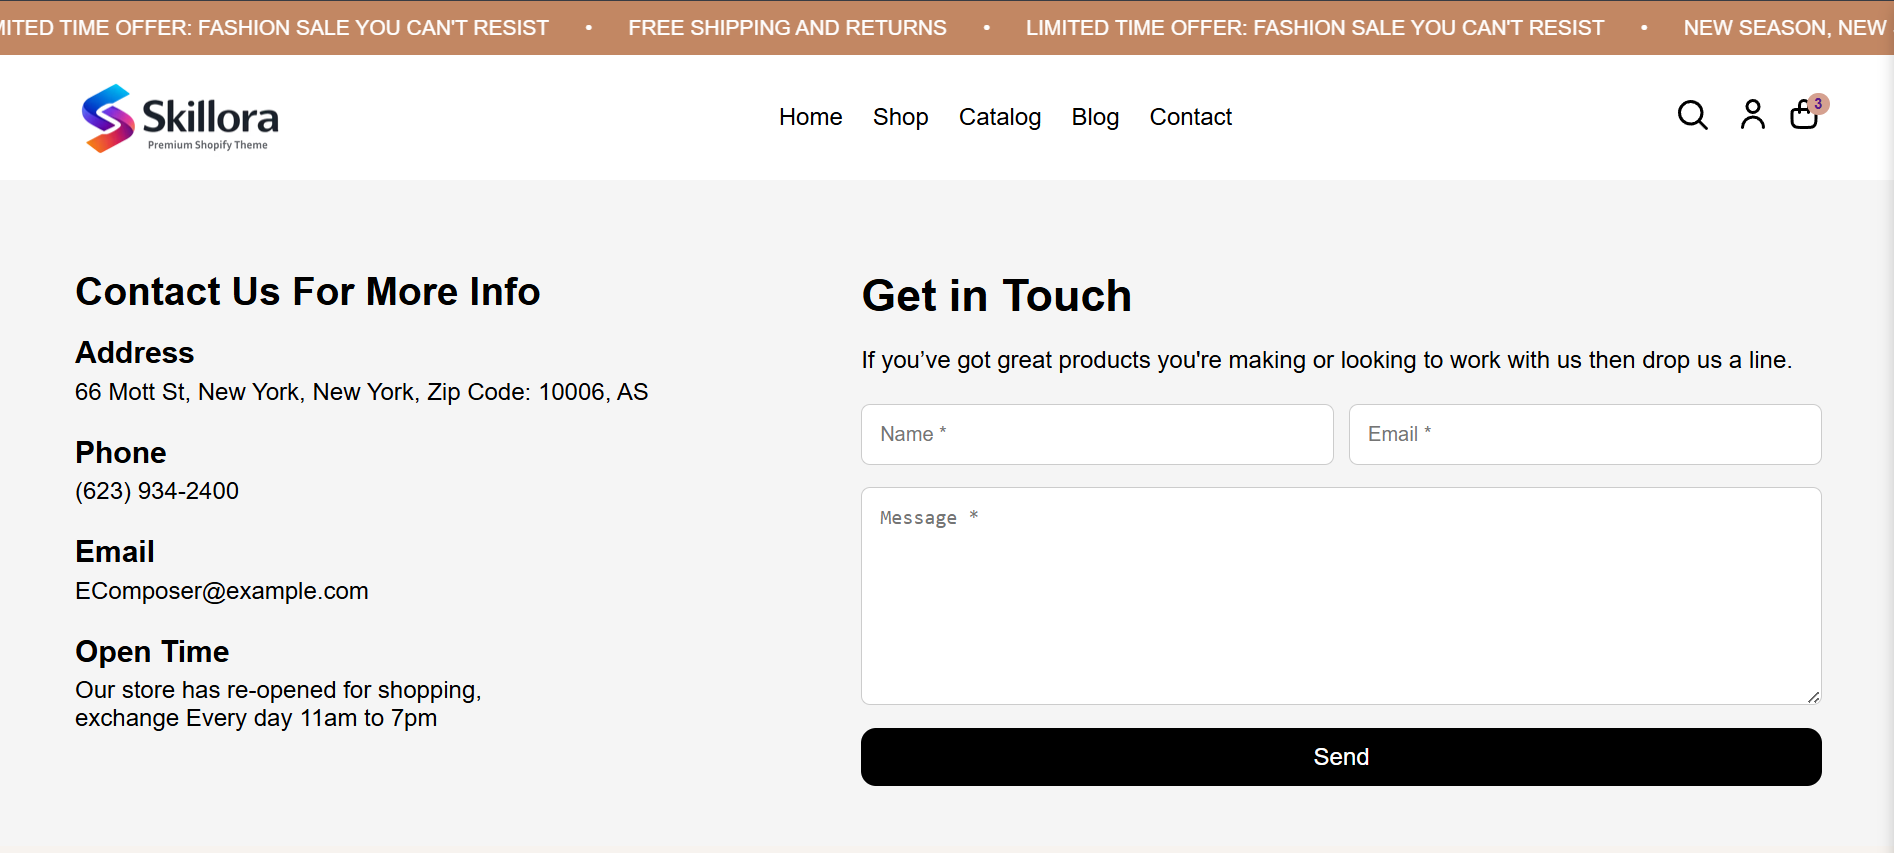Screen dimensions: 1894x853
Task: Click the EComposer@example.com email address
Action: (222, 591)
